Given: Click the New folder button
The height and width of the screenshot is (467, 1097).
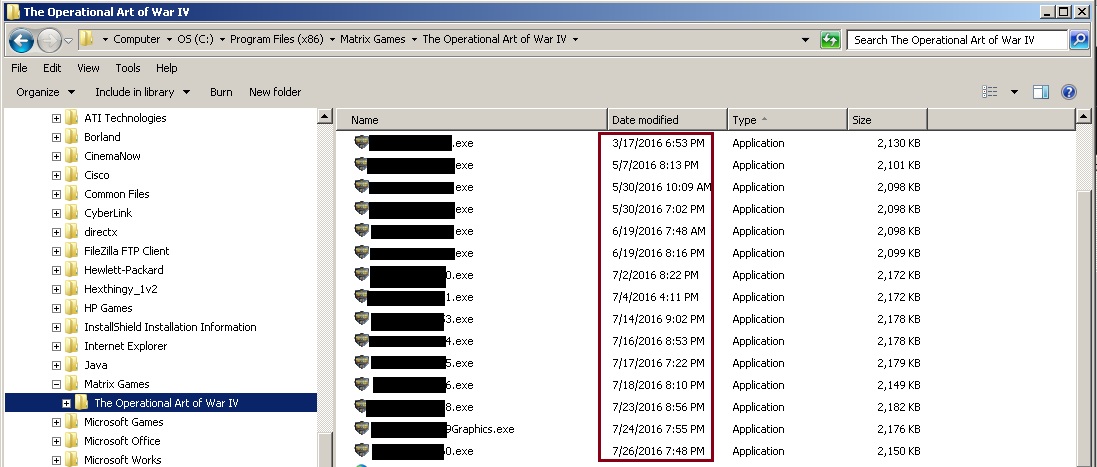Looking at the screenshot, I should tap(275, 92).
